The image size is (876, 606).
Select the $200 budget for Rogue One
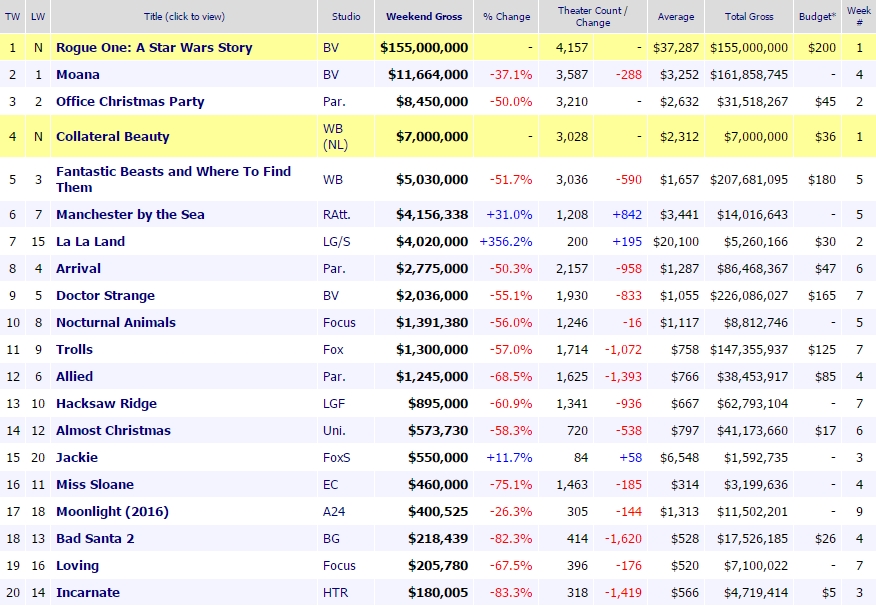tap(822, 48)
